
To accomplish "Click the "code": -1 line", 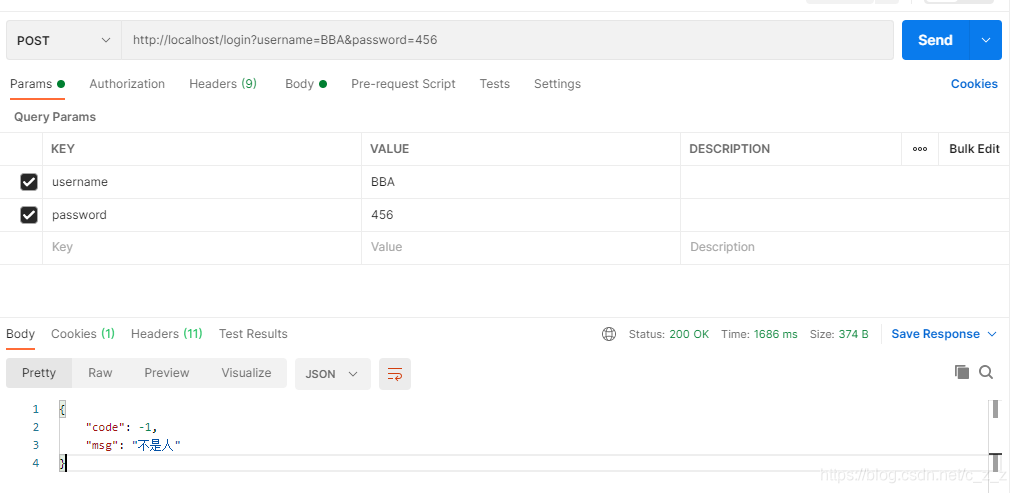I will pyautogui.click(x=122, y=427).
